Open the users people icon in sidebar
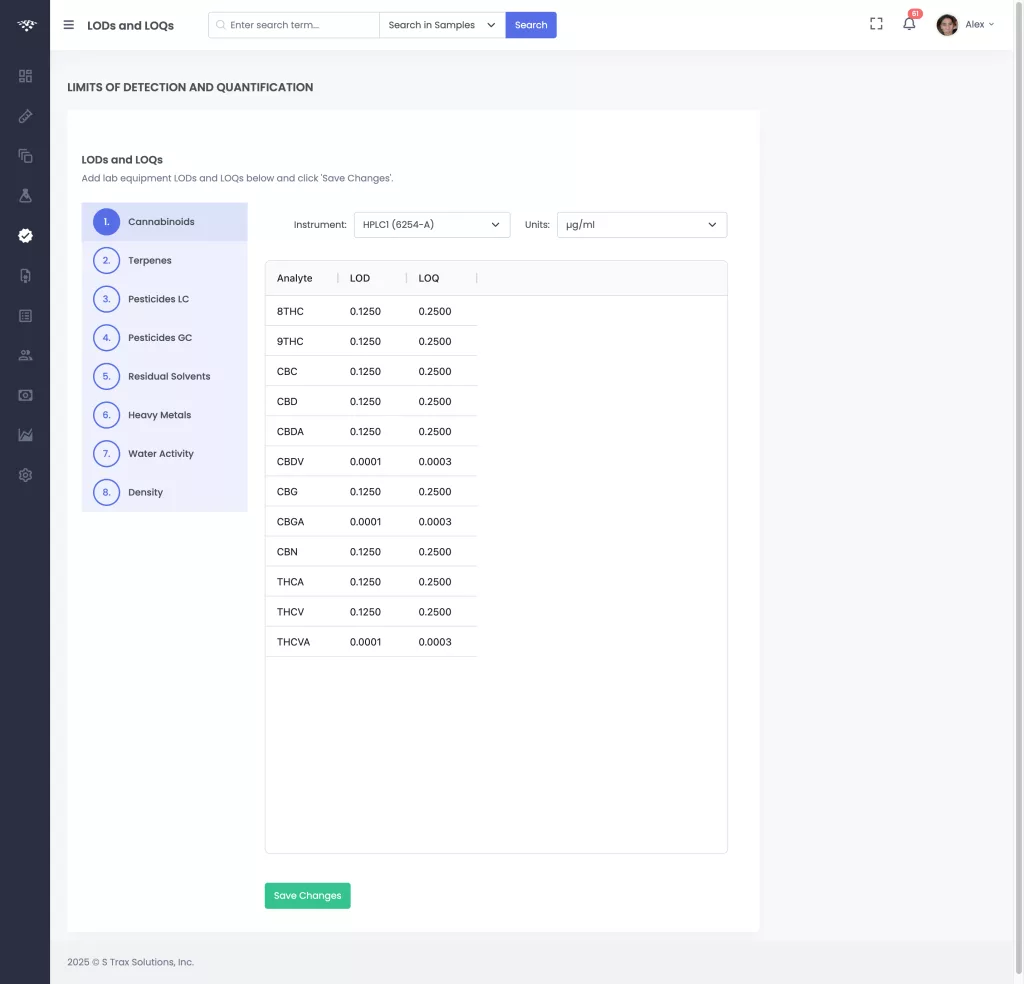This screenshot has height=984, width=1024. coord(25,355)
